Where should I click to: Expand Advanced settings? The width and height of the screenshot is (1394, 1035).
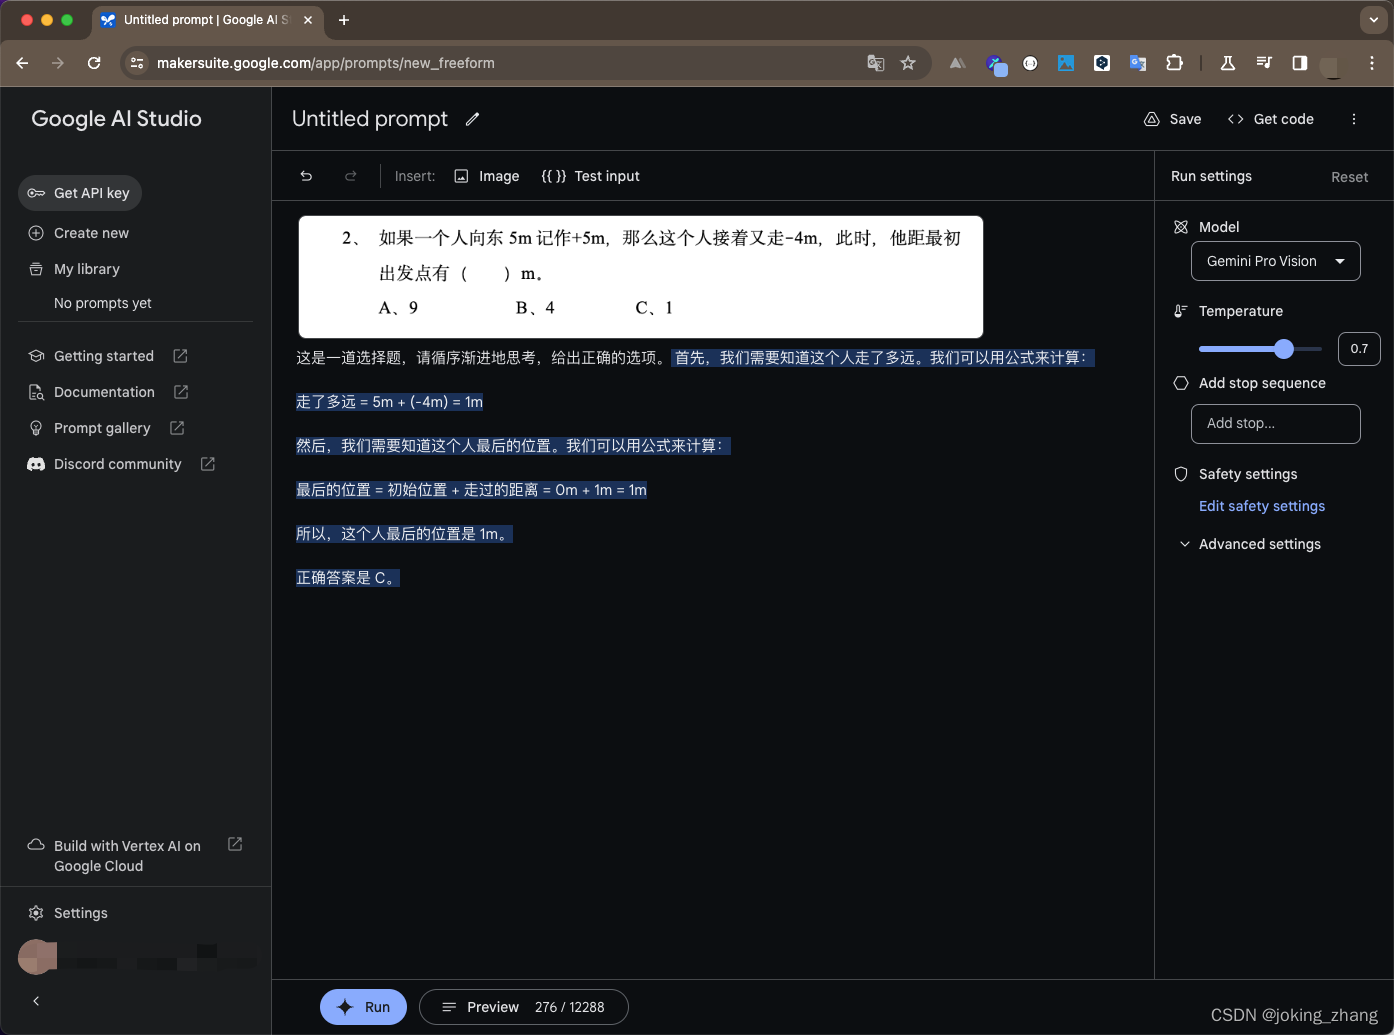point(1250,544)
